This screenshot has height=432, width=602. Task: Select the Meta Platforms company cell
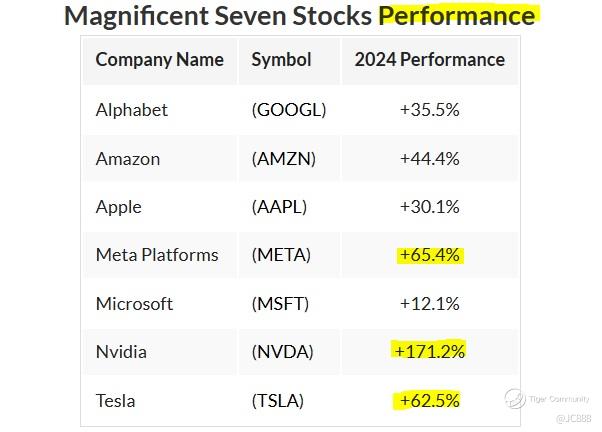tap(157, 255)
